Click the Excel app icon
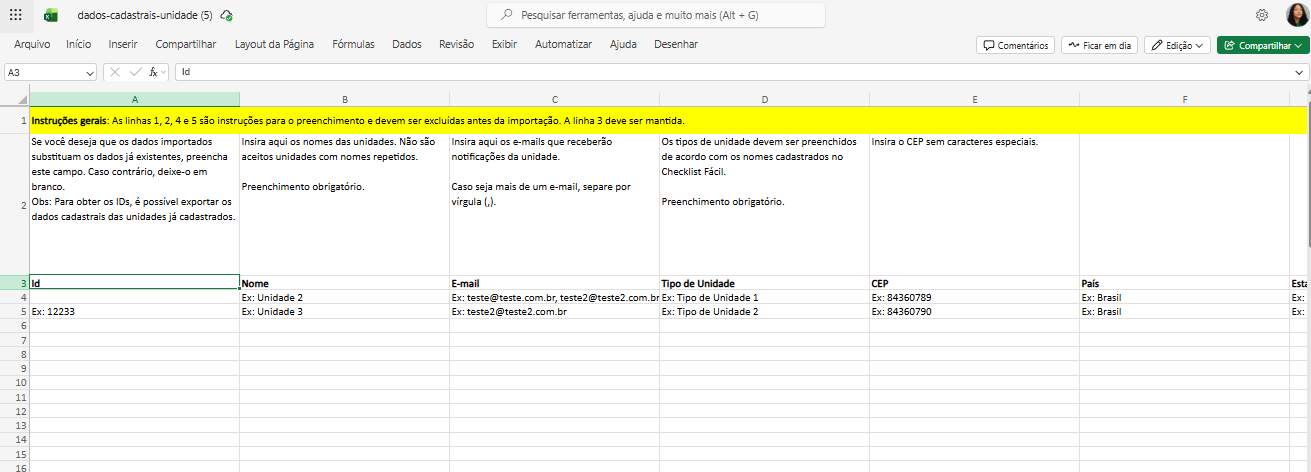The height and width of the screenshot is (472, 1311). click(x=51, y=15)
